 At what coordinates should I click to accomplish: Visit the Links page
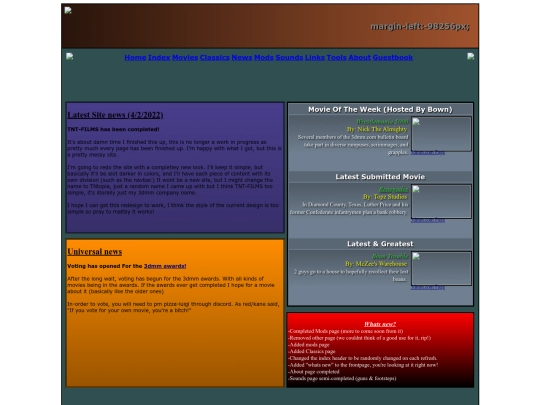click(x=315, y=58)
